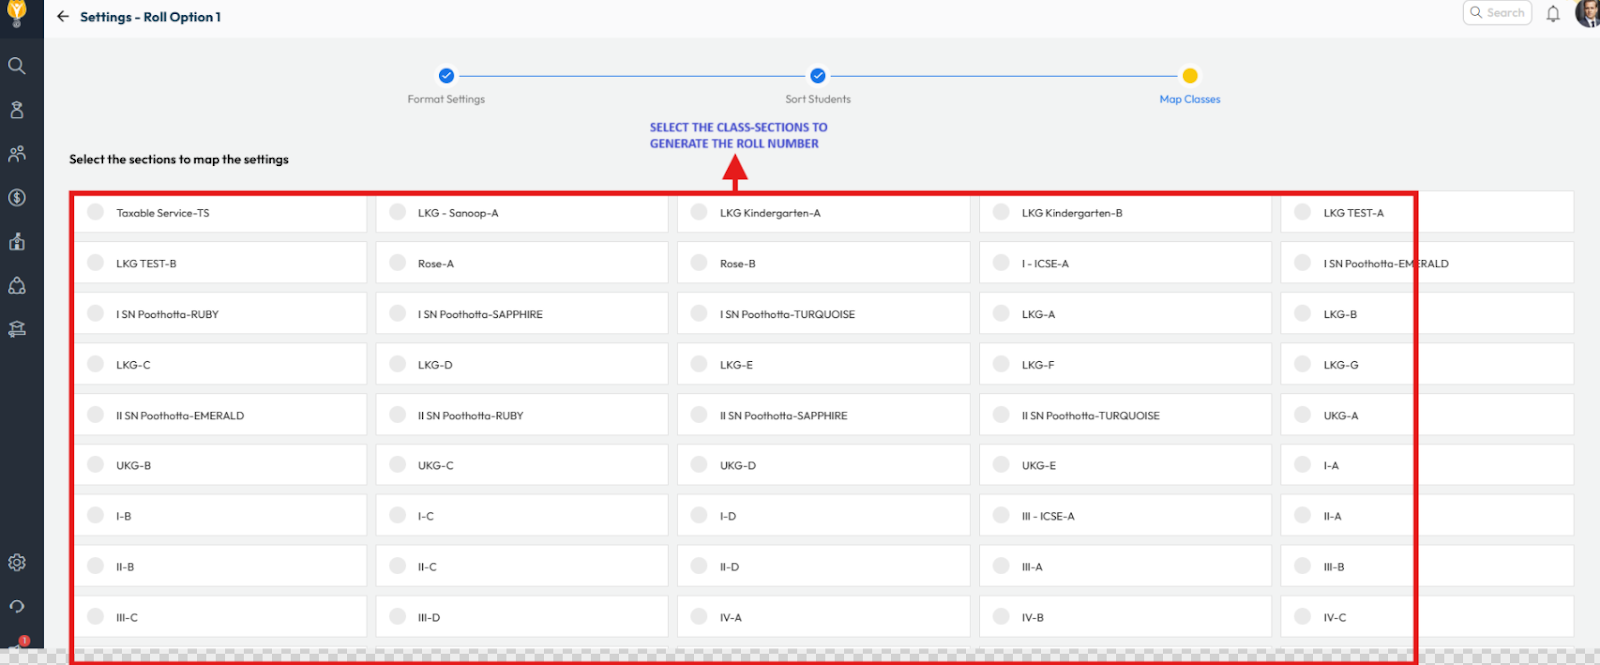Image resolution: width=1600 pixels, height=665 pixels.
Task: Open the sidebar search magnifier icon
Action: [17, 66]
